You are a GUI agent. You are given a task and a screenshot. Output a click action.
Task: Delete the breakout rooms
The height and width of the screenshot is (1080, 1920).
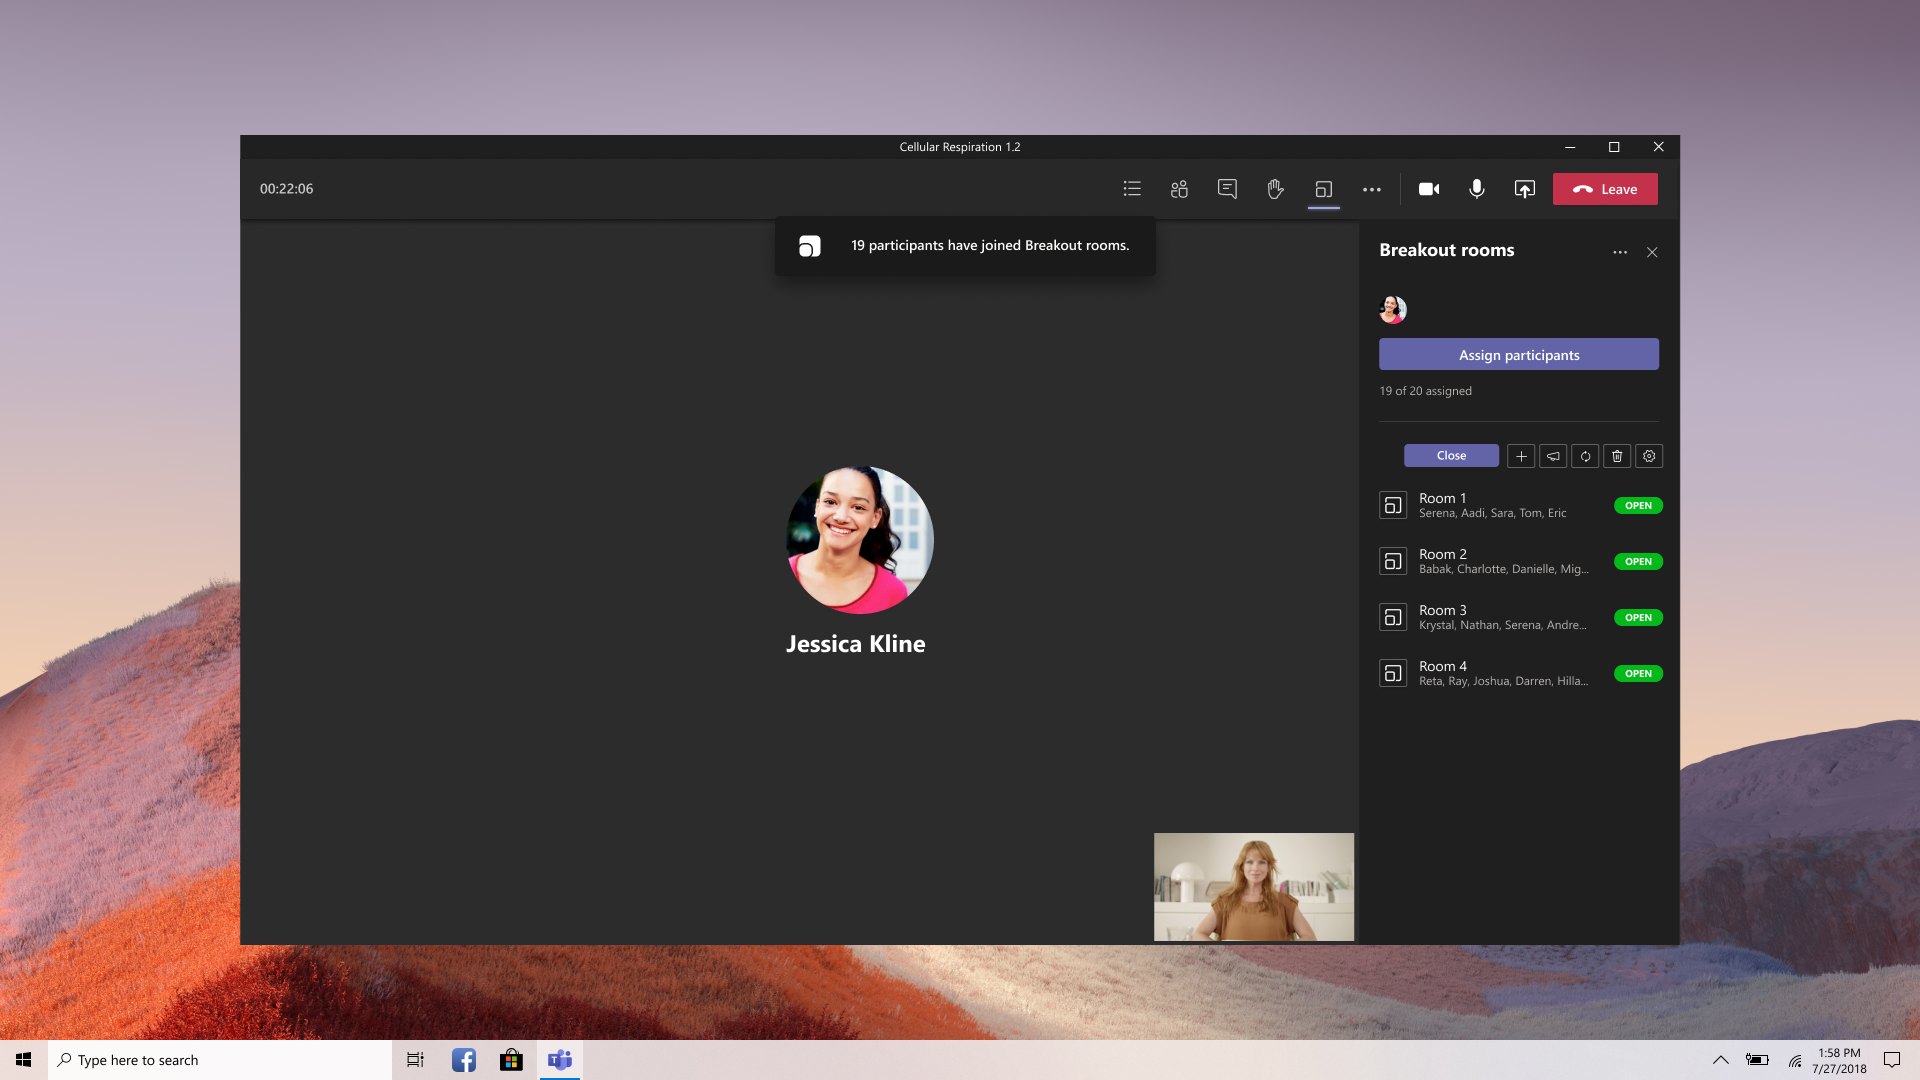coord(1617,456)
